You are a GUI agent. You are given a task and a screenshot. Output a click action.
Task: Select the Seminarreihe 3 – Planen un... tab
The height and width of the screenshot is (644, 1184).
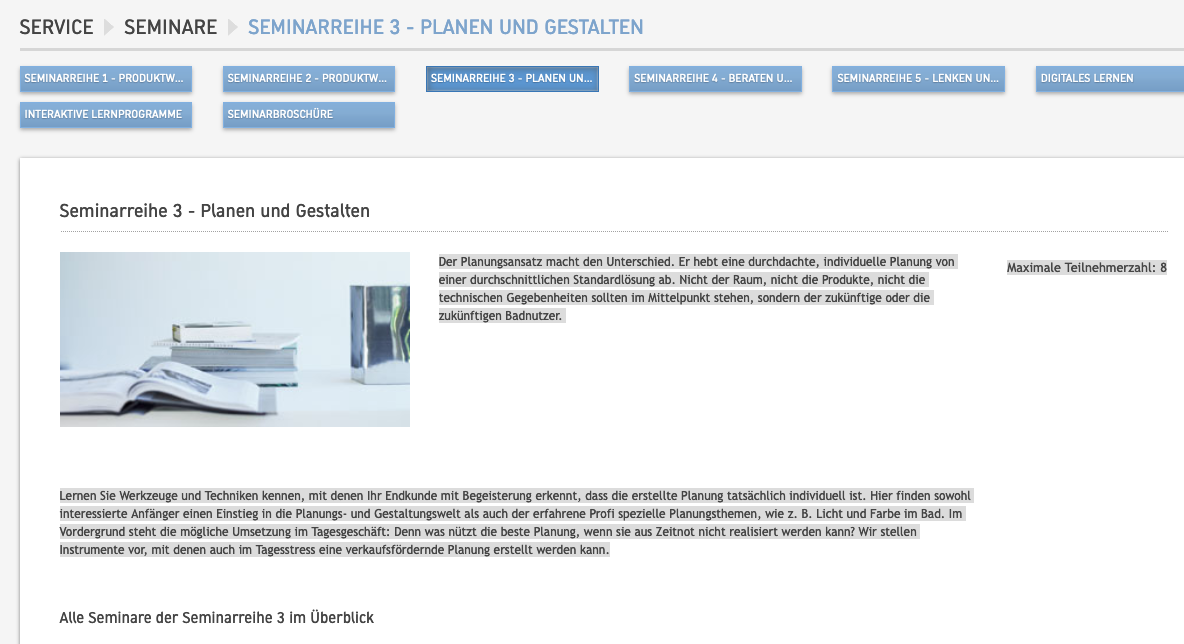(x=512, y=79)
